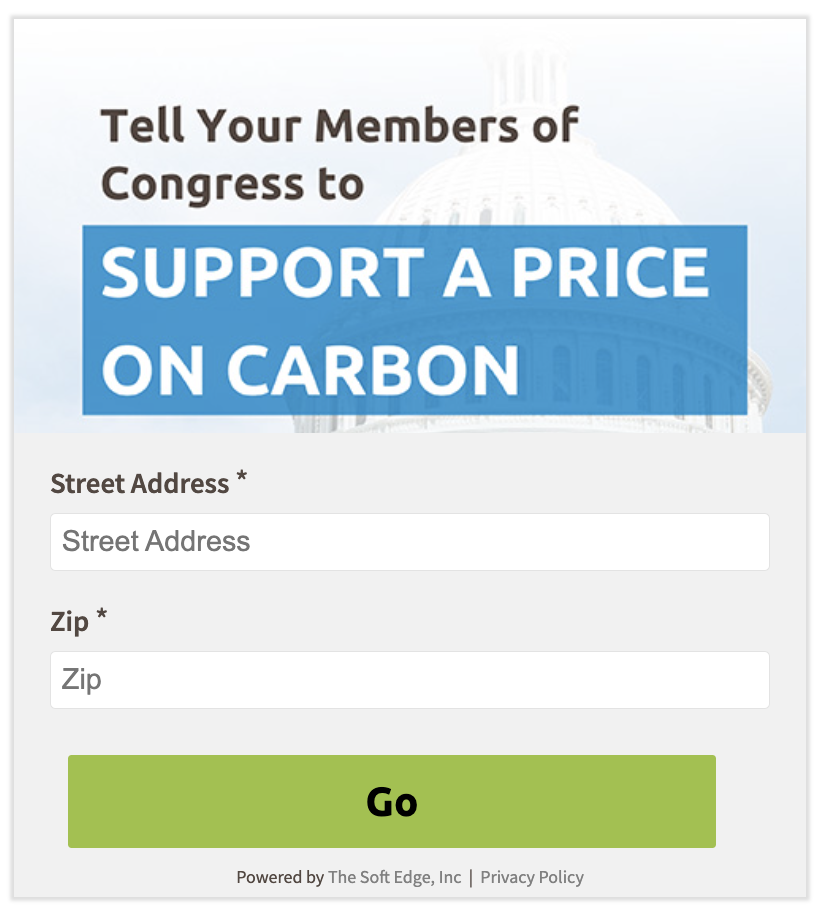Click the 'Powered by' footer text
Screen dimensions: 820x912
280,877
